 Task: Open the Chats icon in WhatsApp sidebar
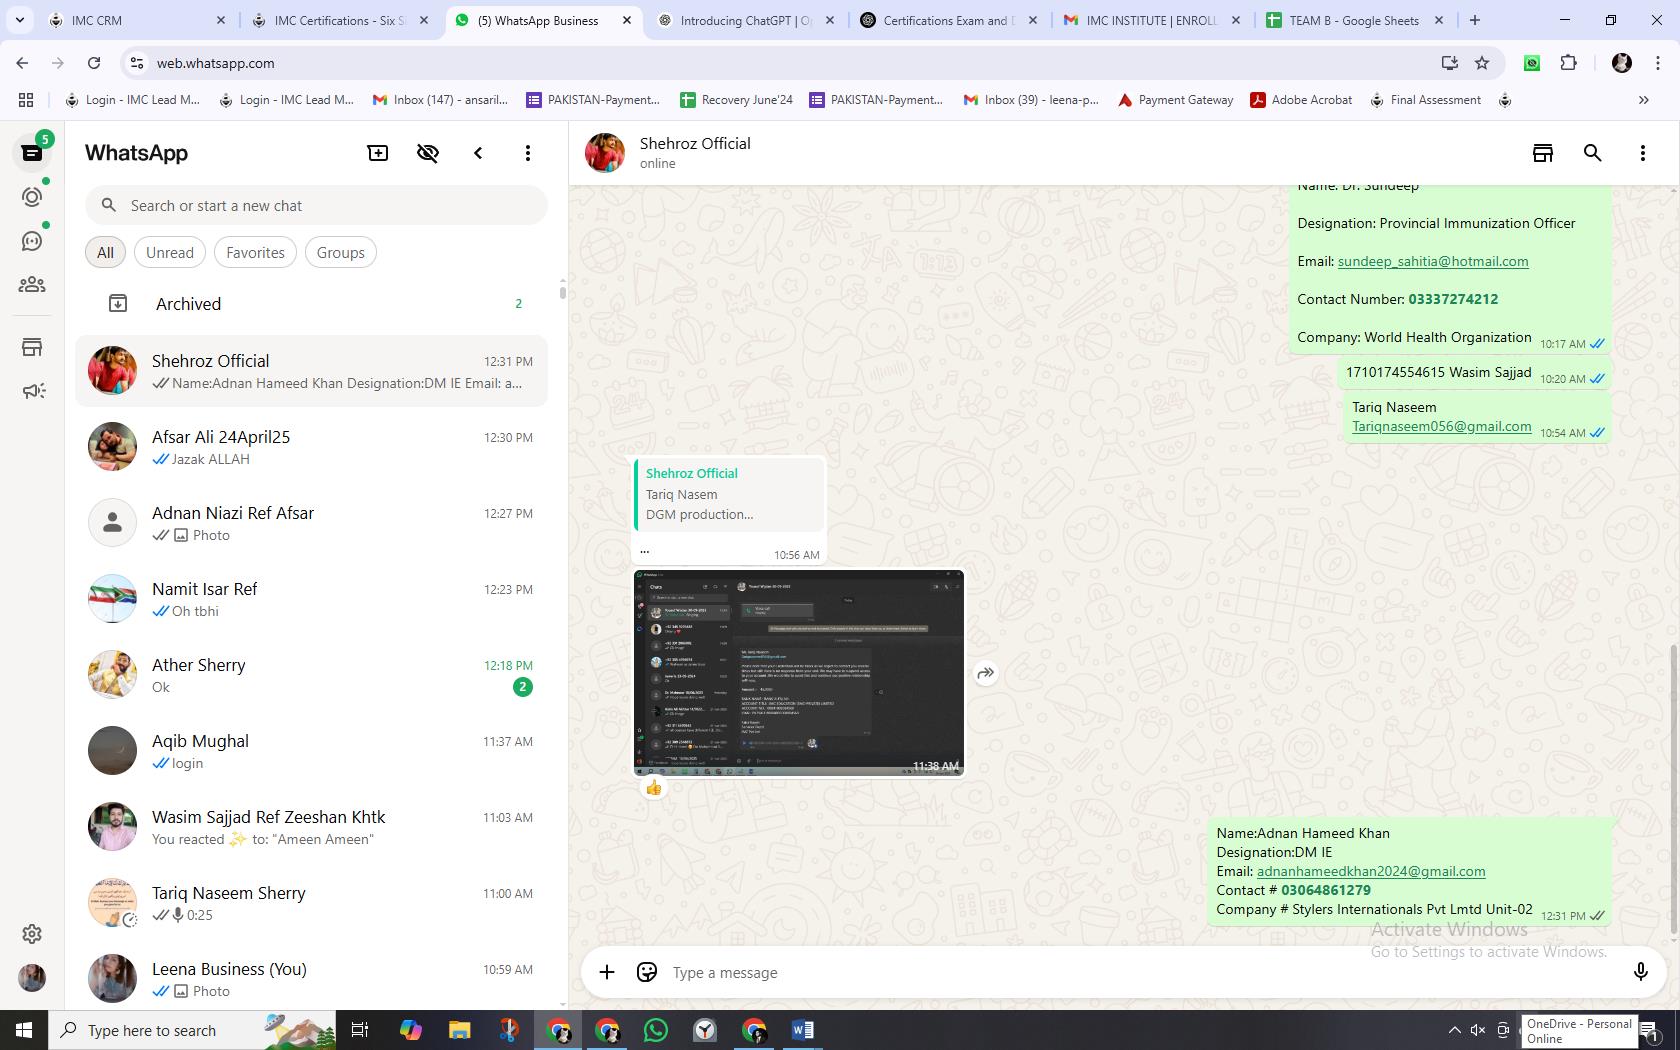(x=32, y=153)
